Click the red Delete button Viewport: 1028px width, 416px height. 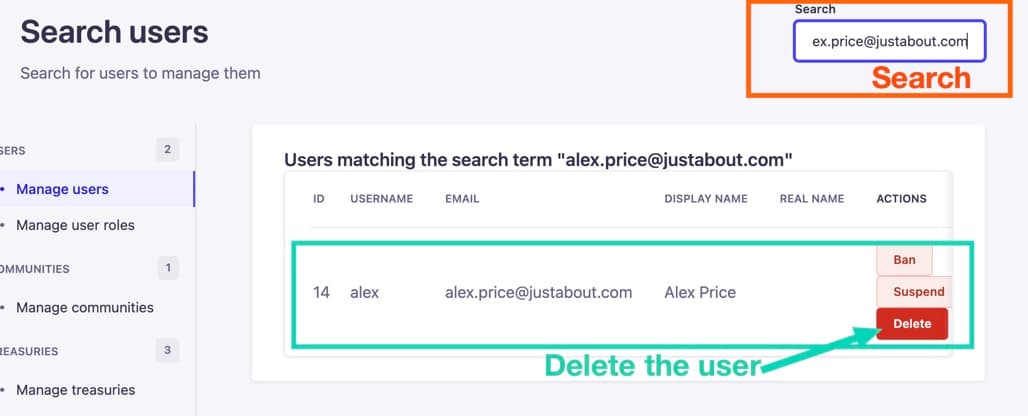(911, 324)
